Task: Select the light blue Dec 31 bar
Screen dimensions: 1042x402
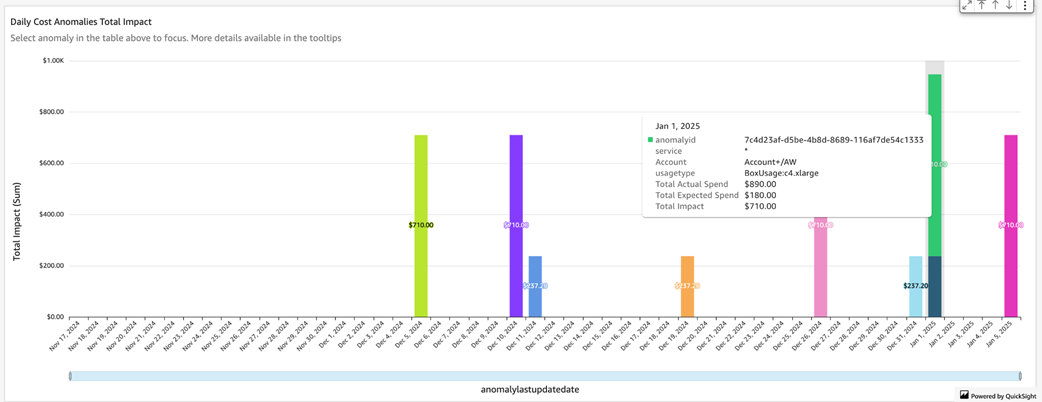Action: tap(915, 300)
